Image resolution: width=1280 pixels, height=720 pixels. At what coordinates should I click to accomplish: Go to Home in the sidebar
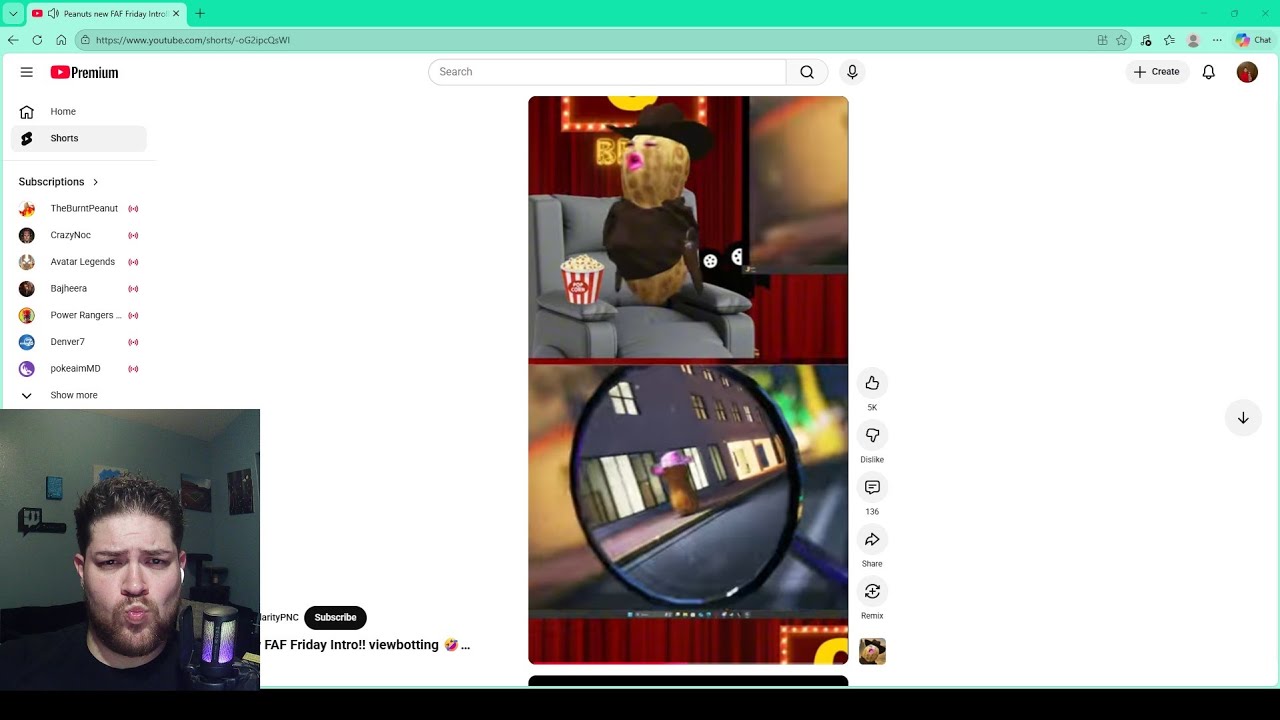[79, 112]
